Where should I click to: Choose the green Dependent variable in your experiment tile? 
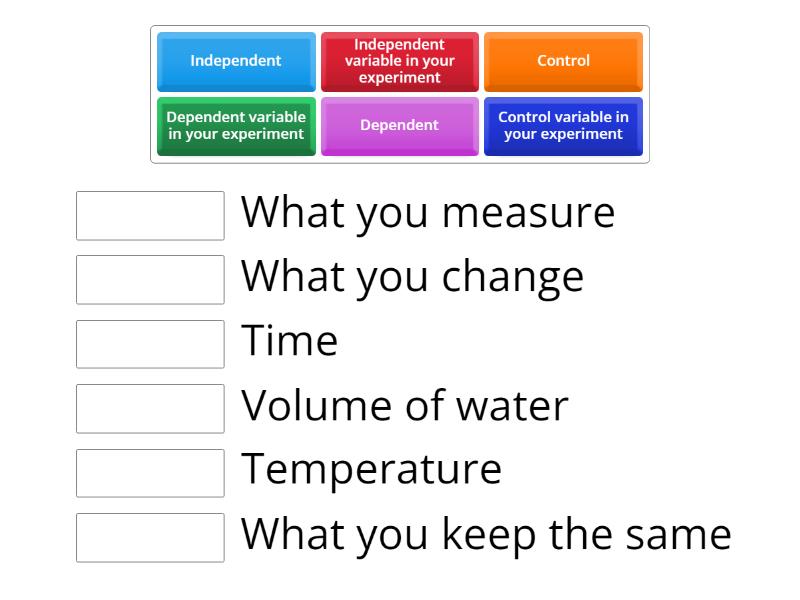[236, 126]
